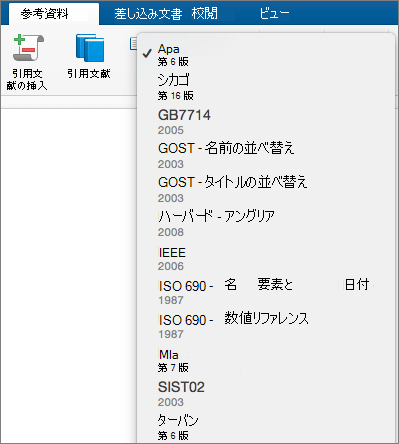Select SIST02 2003 citation style
The height and width of the screenshot is (444, 399).
pyautogui.click(x=266, y=394)
